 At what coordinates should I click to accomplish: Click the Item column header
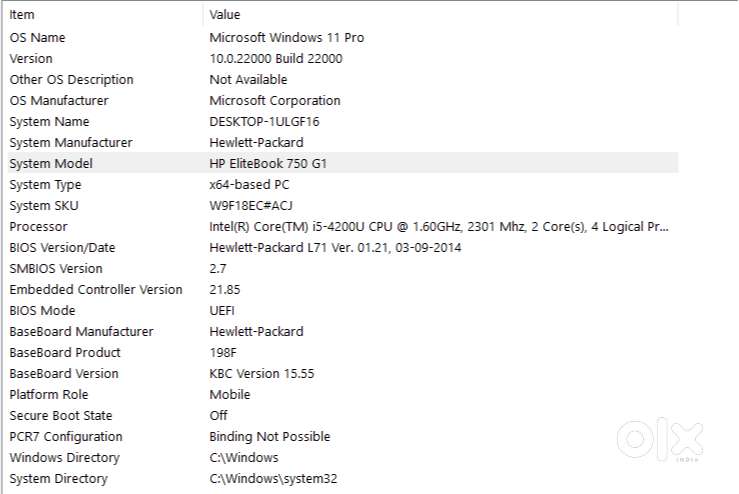tap(22, 15)
